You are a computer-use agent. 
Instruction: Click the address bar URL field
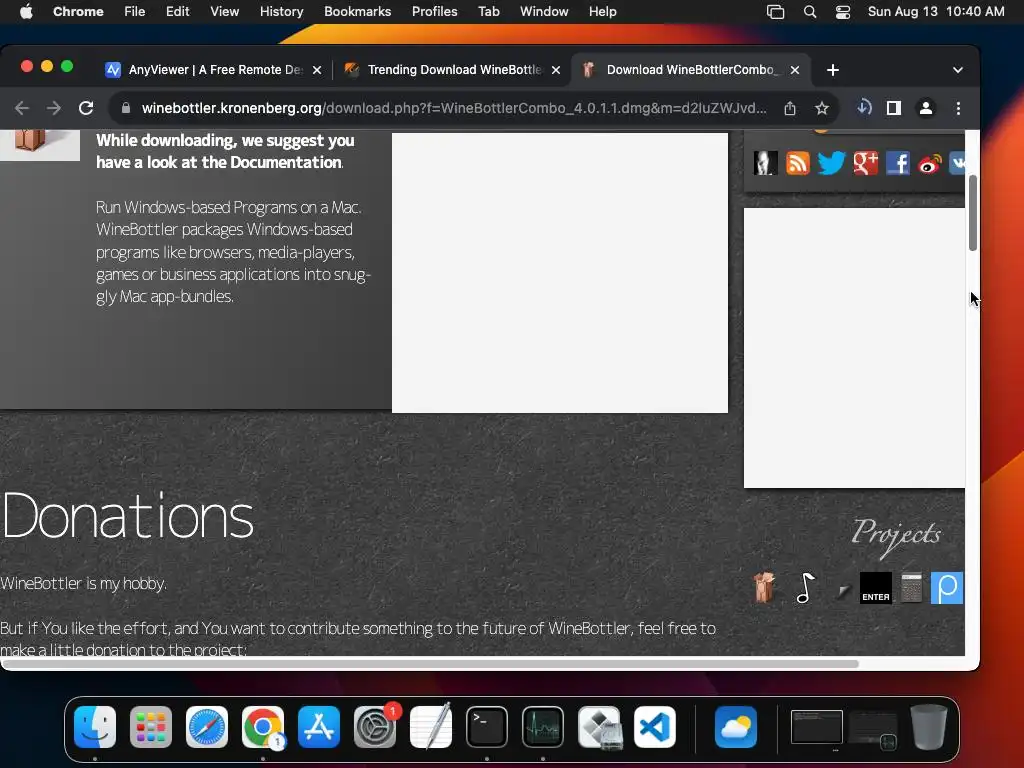[454, 108]
